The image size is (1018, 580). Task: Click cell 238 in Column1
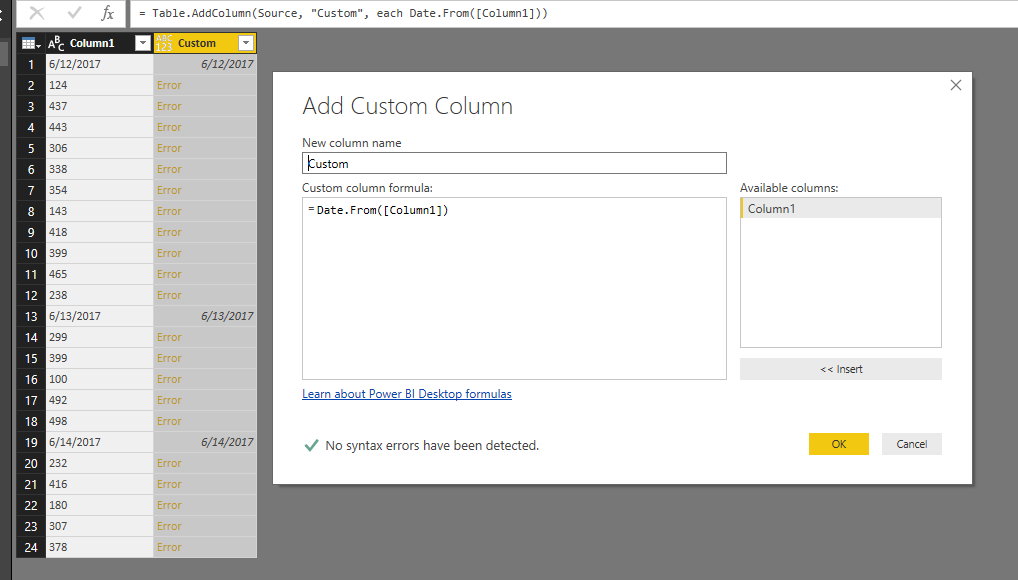[x=99, y=295]
